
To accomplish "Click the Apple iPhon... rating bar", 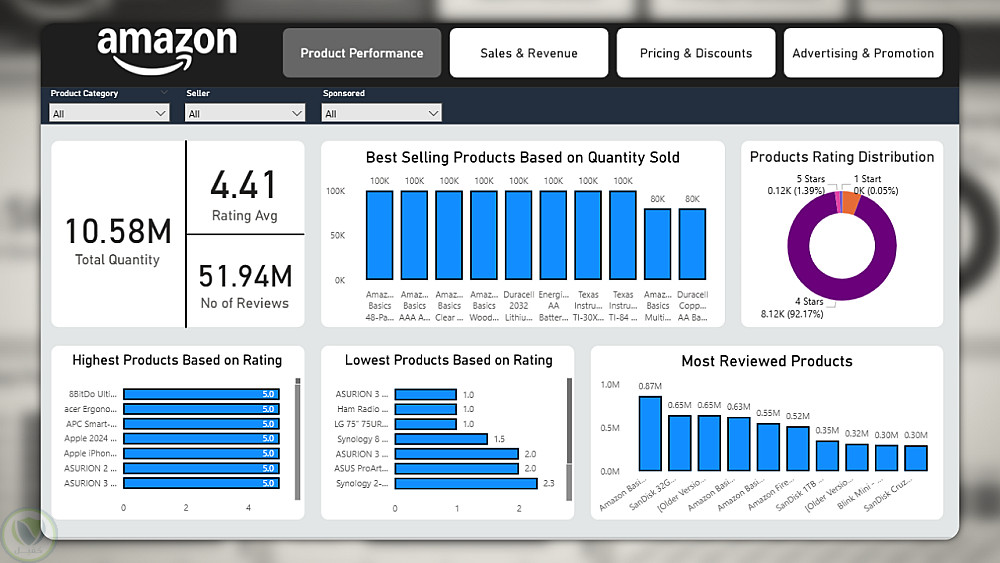I will (202, 453).
